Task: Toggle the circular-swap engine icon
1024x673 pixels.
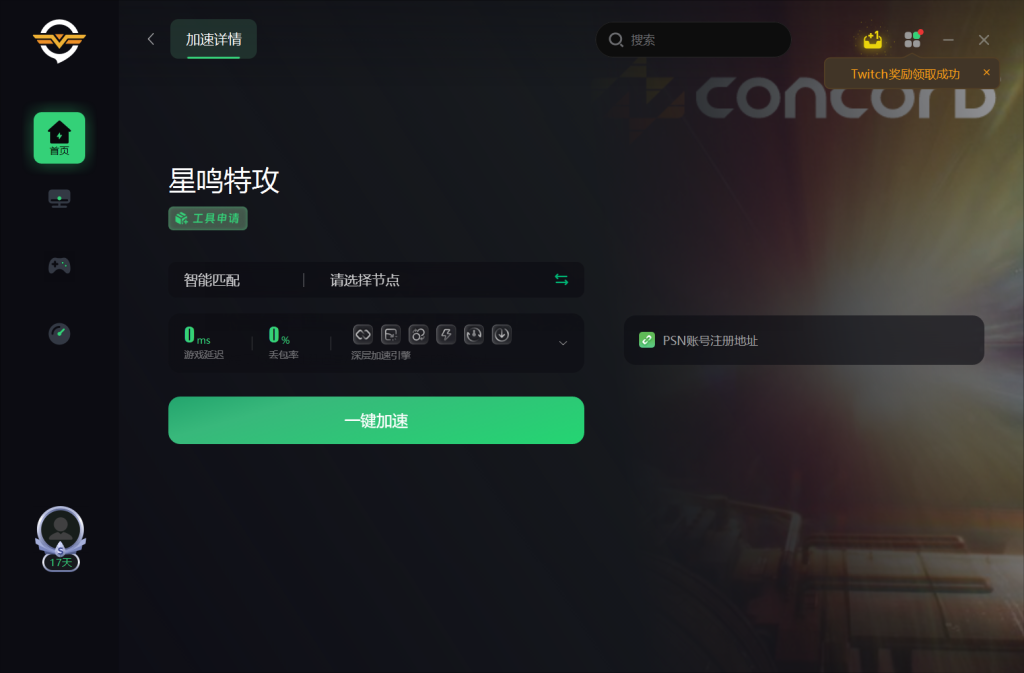Action: (419, 335)
